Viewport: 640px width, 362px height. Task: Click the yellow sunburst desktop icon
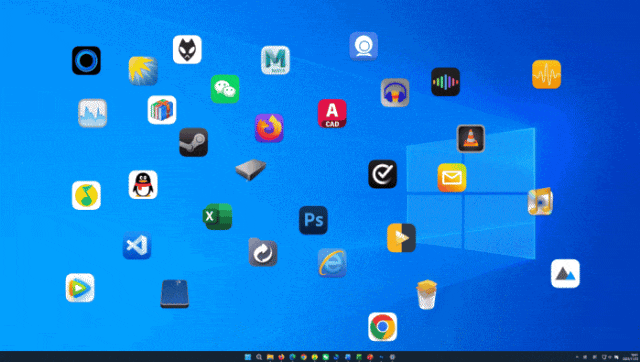(x=143, y=71)
